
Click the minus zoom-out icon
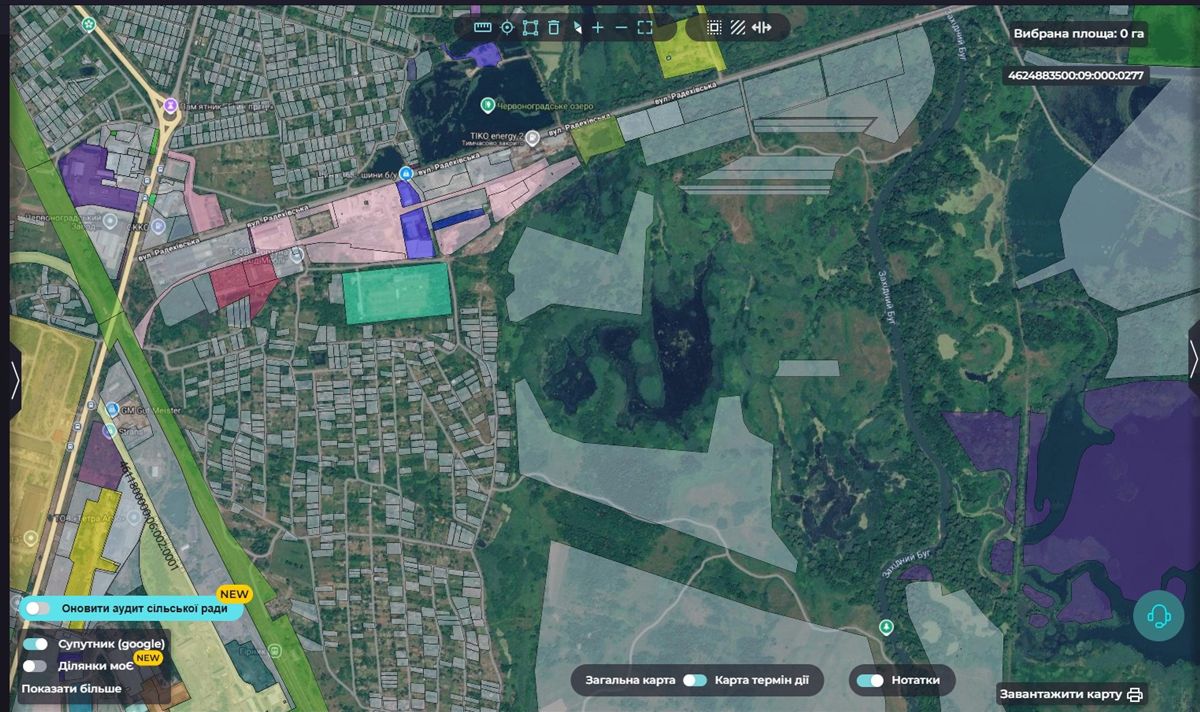pyautogui.click(x=621, y=27)
